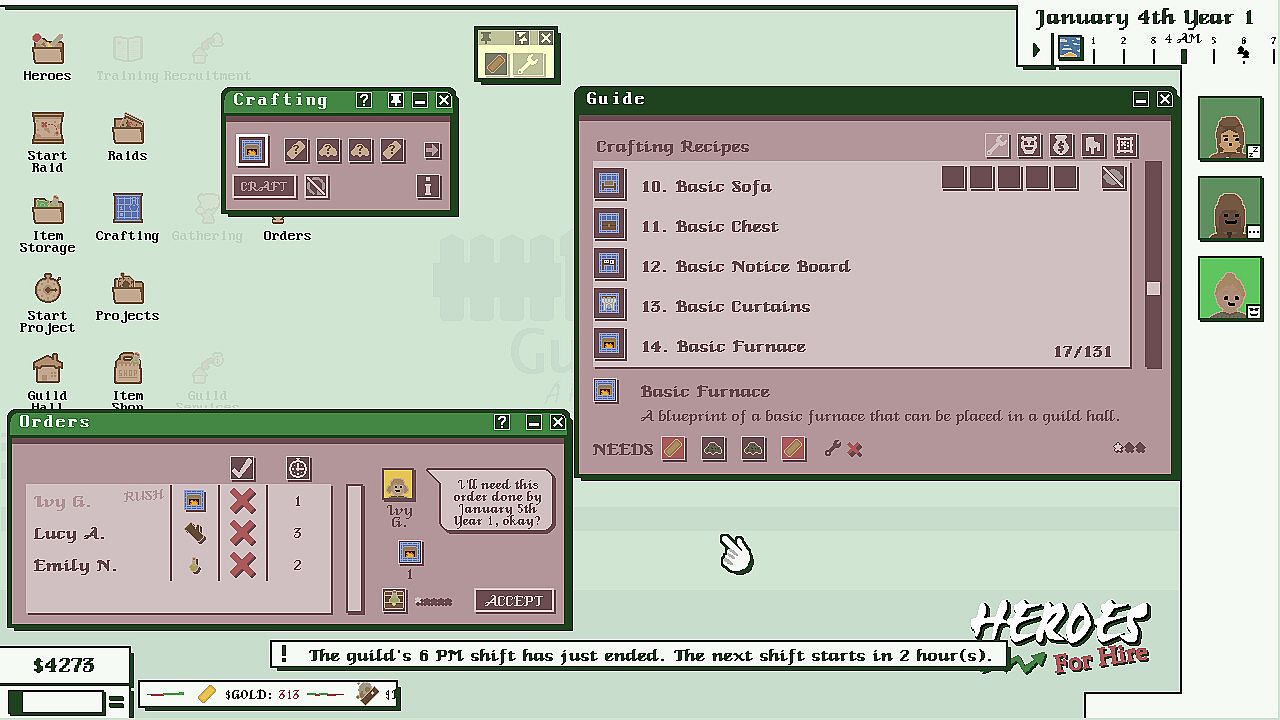This screenshot has width=1280, height=720.
Task: Click Ivy G.'s portrait in Orders
Action: [x=399, y=486]
